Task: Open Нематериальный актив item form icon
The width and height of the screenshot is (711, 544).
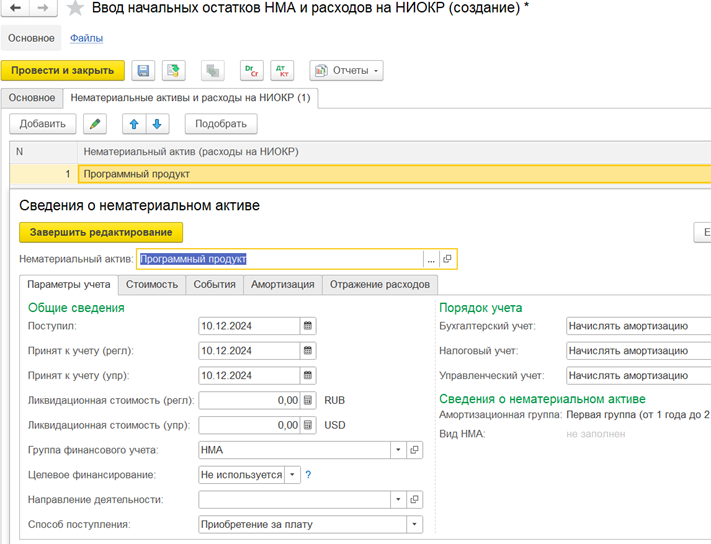Action: (x=447, y=259)
